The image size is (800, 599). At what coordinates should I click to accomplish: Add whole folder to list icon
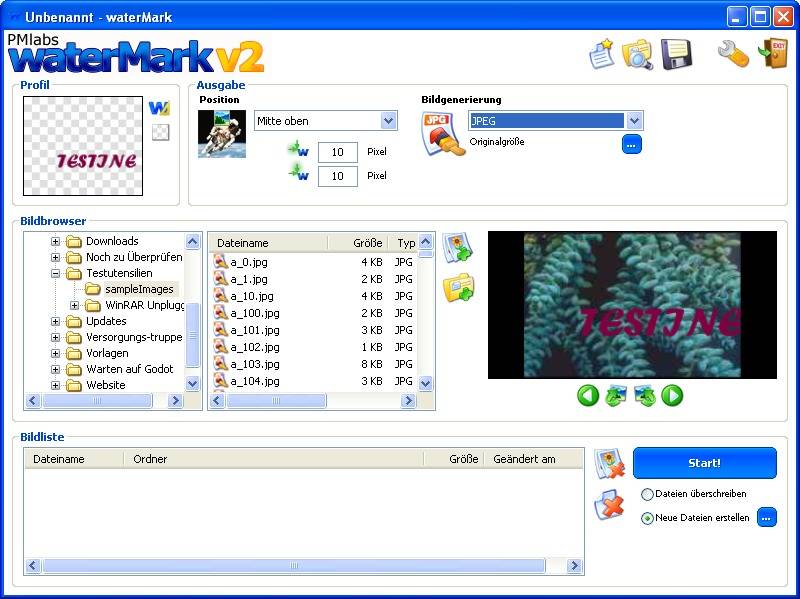coord(458,287)
